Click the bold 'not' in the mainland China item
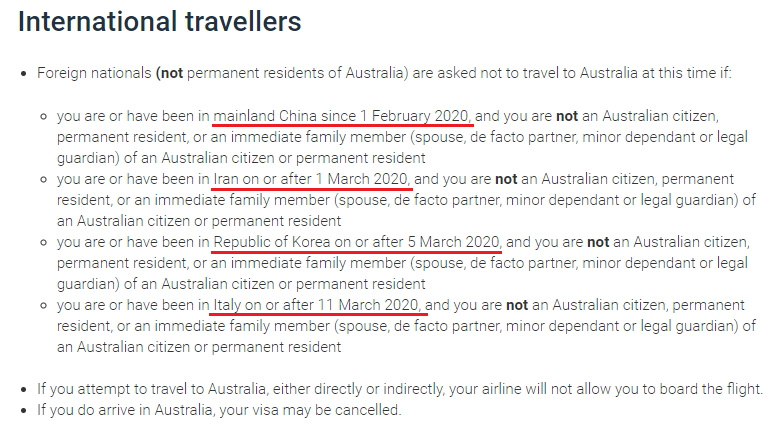 (x=567, y=116)
